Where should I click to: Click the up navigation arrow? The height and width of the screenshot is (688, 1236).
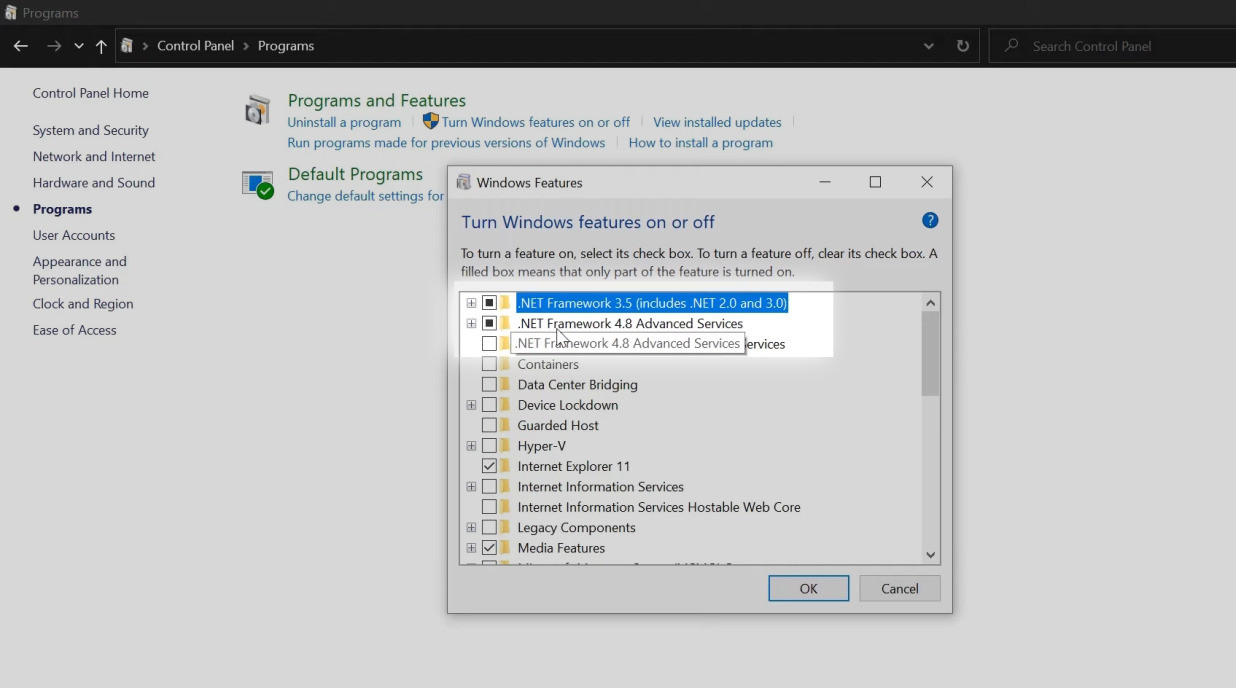click(x=101, y=45)
